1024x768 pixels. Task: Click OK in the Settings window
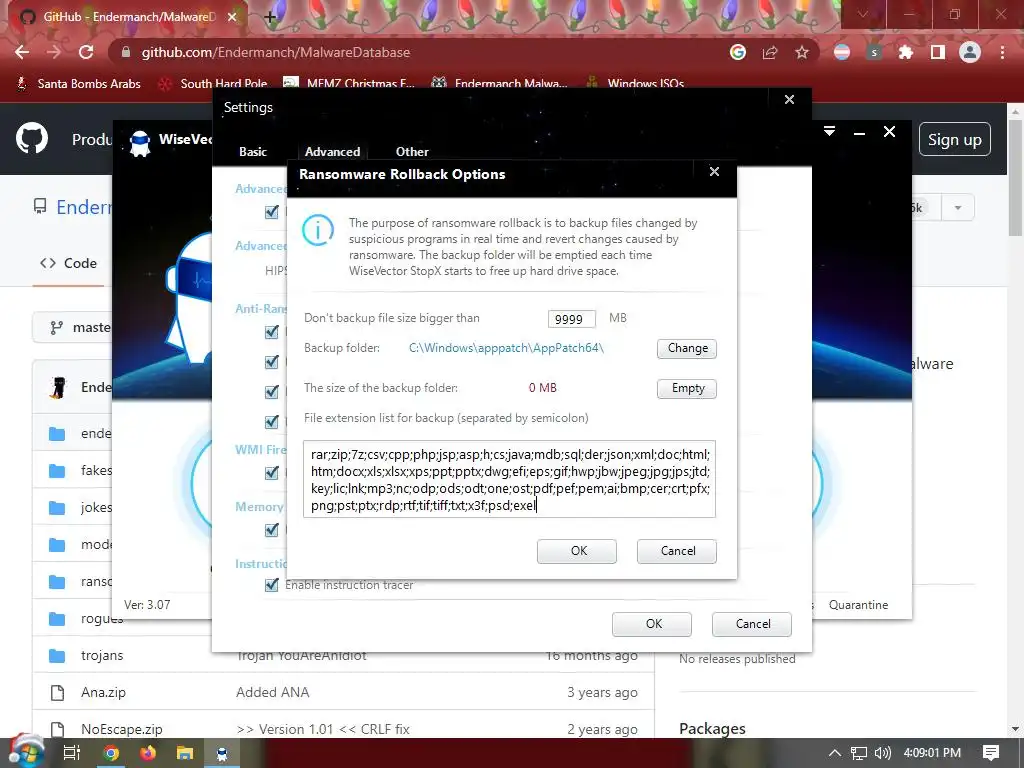coord(652,624)
